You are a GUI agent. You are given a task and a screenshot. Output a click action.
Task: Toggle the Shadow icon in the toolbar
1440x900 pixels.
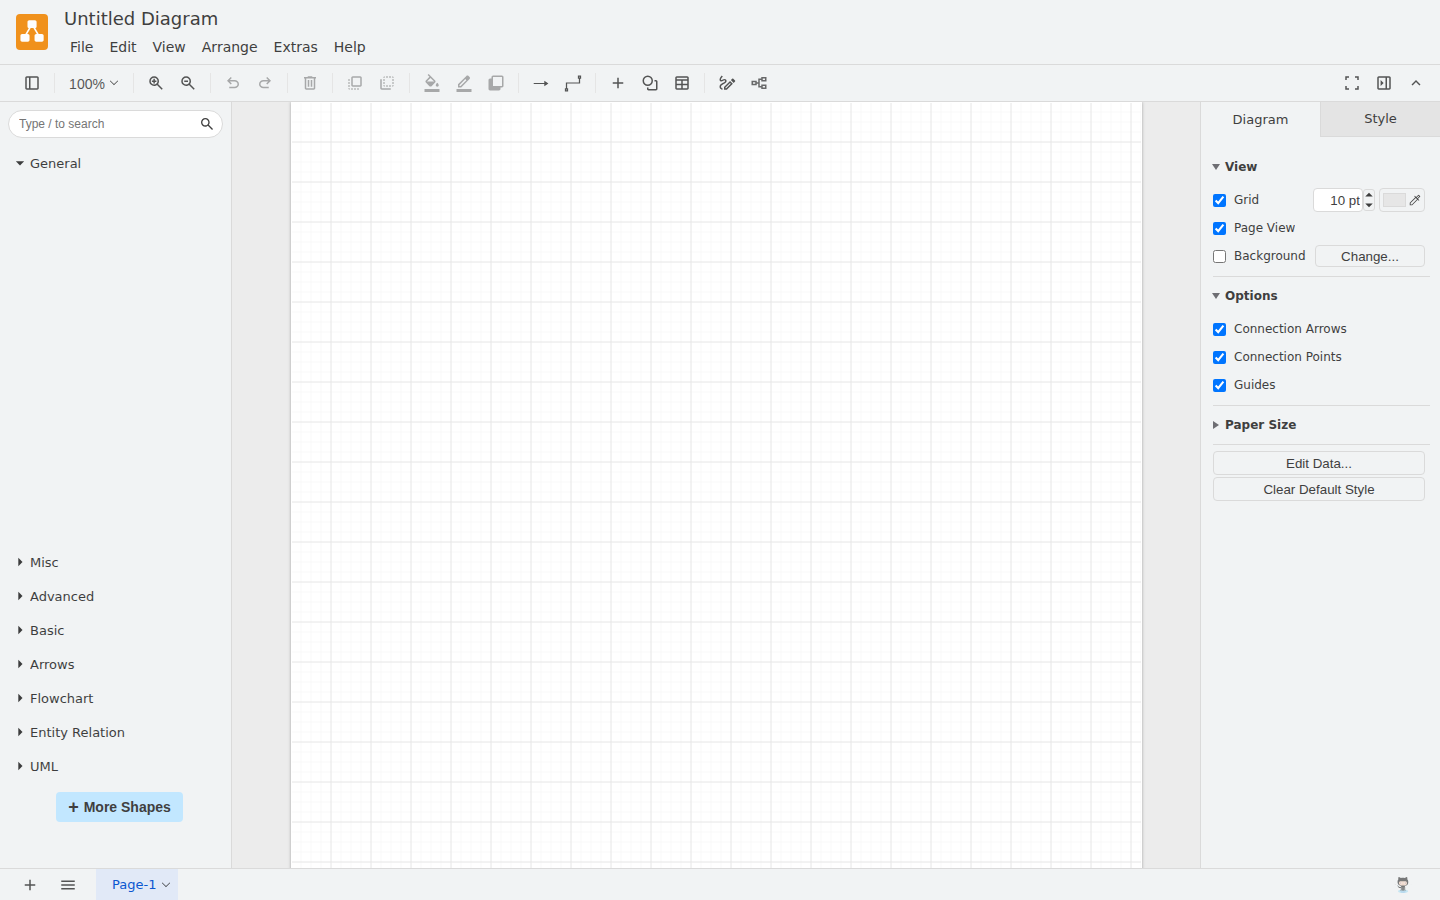pyautogui.click(x=496, y=83)
